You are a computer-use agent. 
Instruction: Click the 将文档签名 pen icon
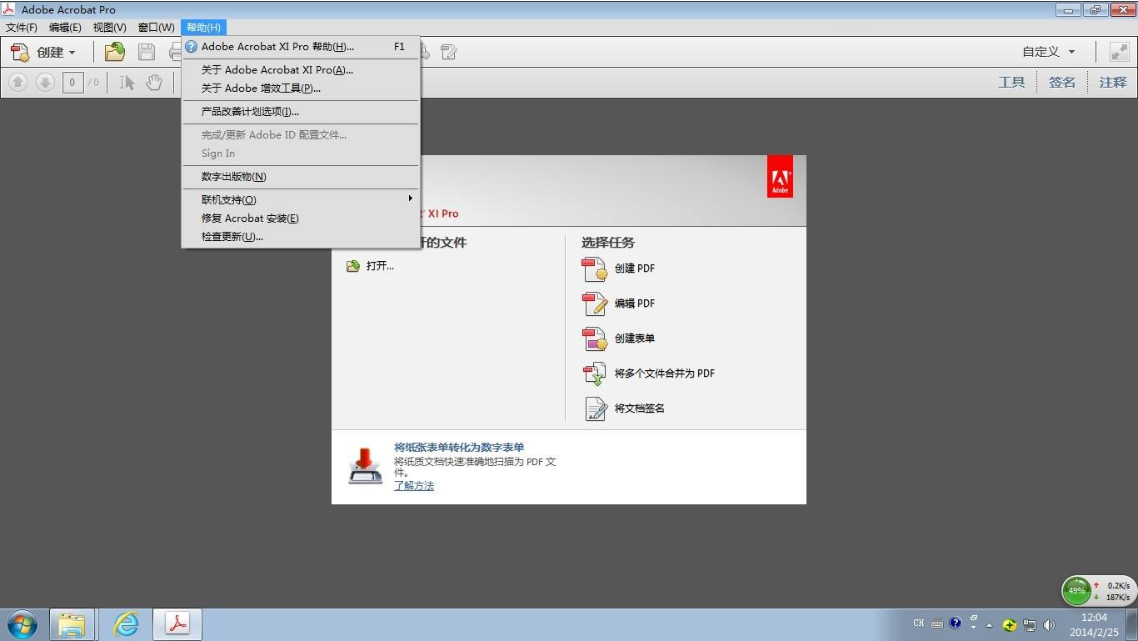coord(595,409)
